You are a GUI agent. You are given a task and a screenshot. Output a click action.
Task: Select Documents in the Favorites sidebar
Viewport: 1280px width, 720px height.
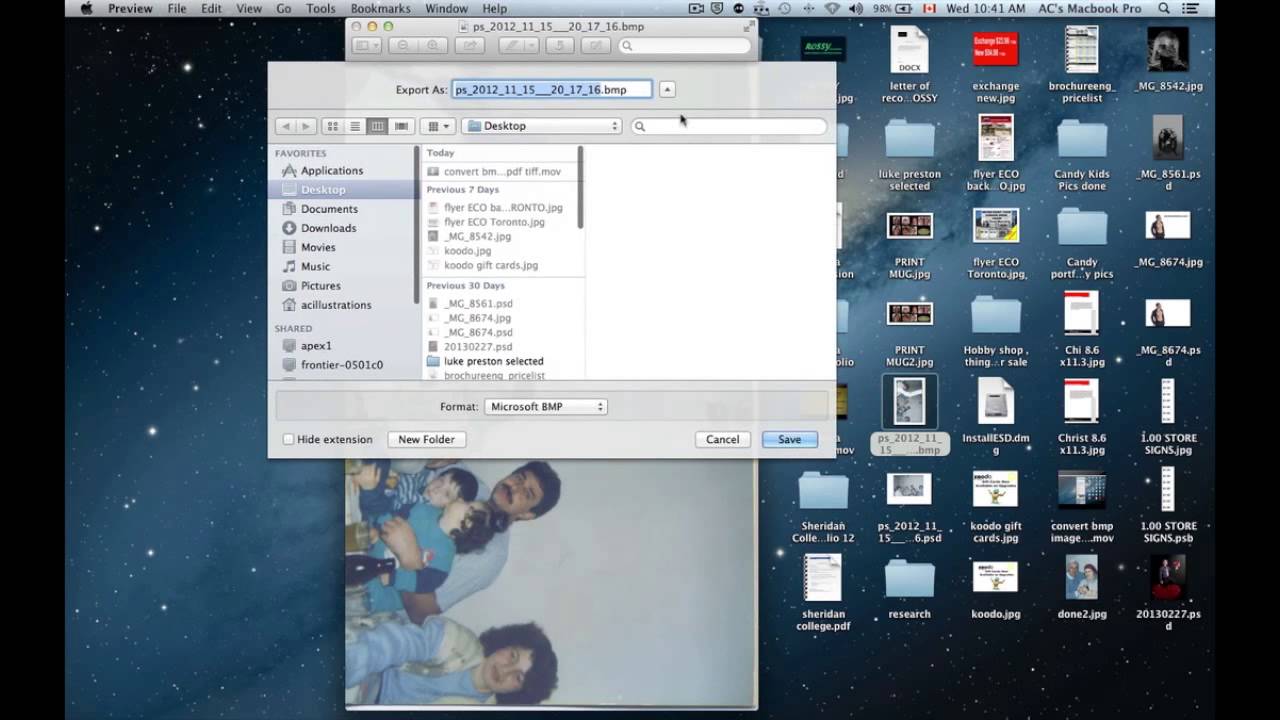(329, 209)
